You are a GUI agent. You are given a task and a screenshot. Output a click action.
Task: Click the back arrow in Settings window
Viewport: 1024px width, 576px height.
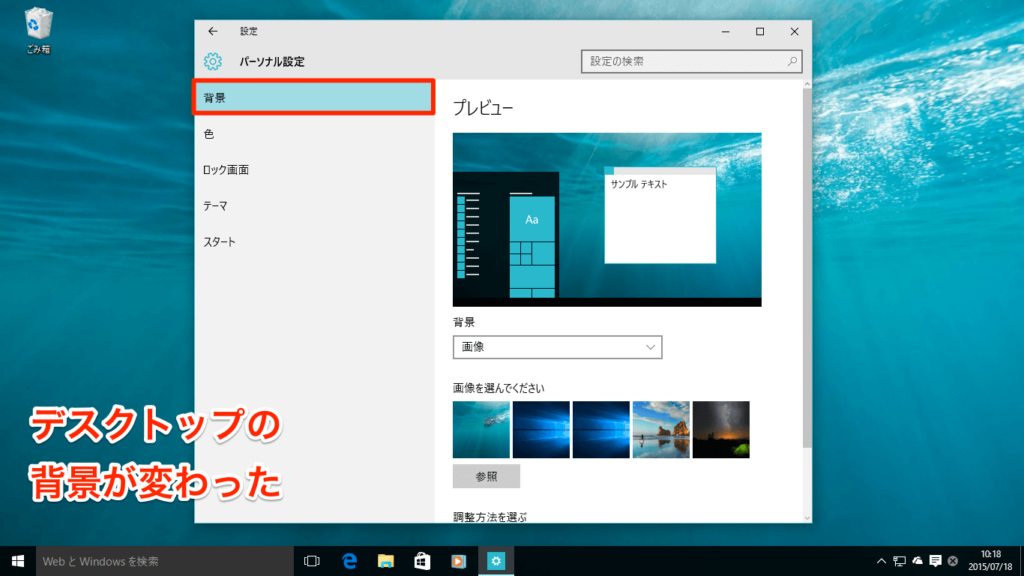click(212, 32)
